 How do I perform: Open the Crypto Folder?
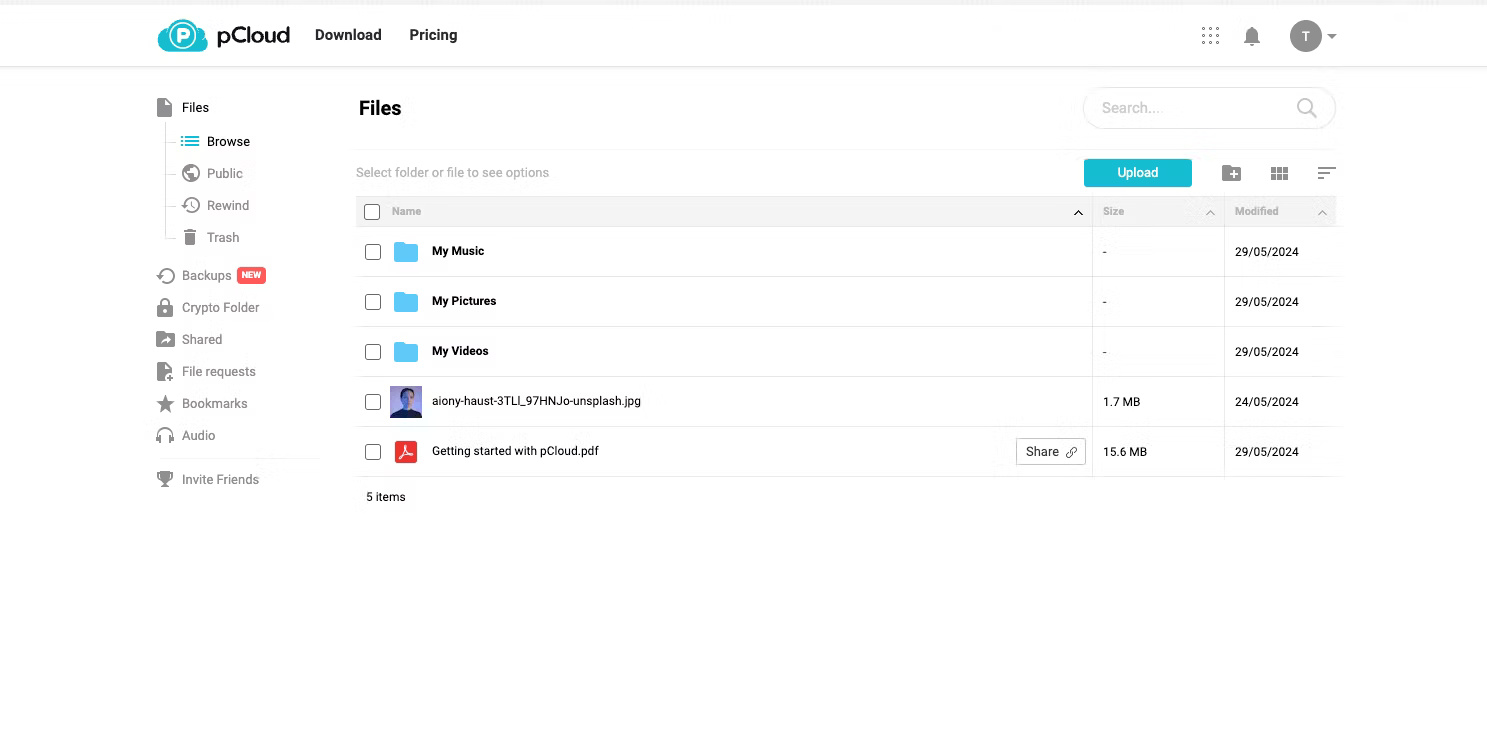[220, 307]
